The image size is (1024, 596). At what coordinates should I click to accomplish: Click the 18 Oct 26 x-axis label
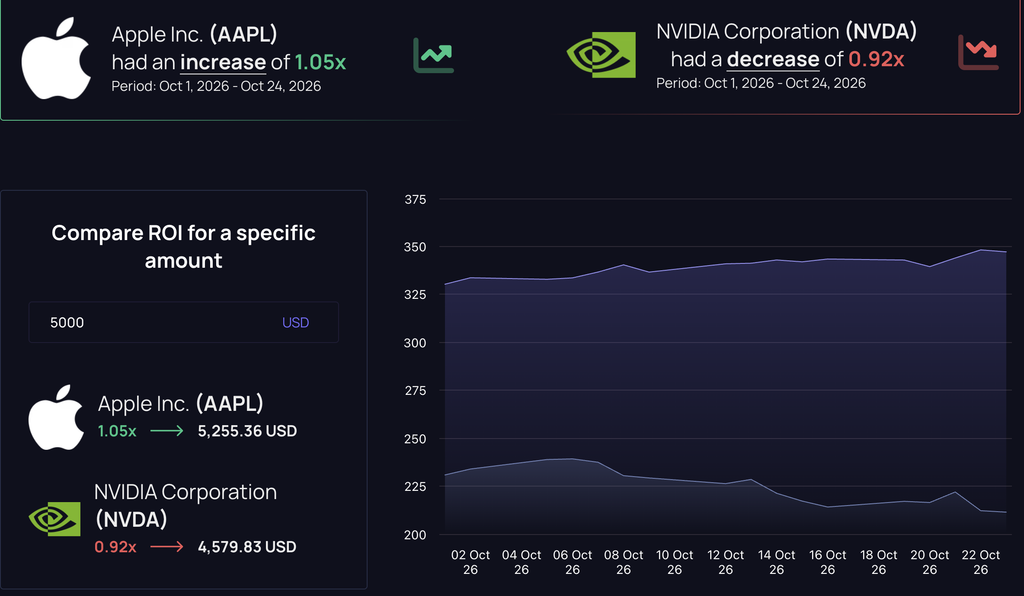(878, 562)
